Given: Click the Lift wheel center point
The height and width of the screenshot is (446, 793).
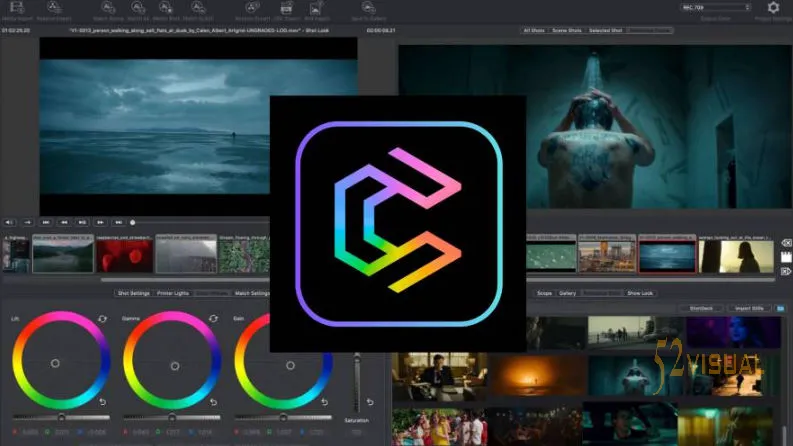Looking at the screenshot, I should coord(55,363).
